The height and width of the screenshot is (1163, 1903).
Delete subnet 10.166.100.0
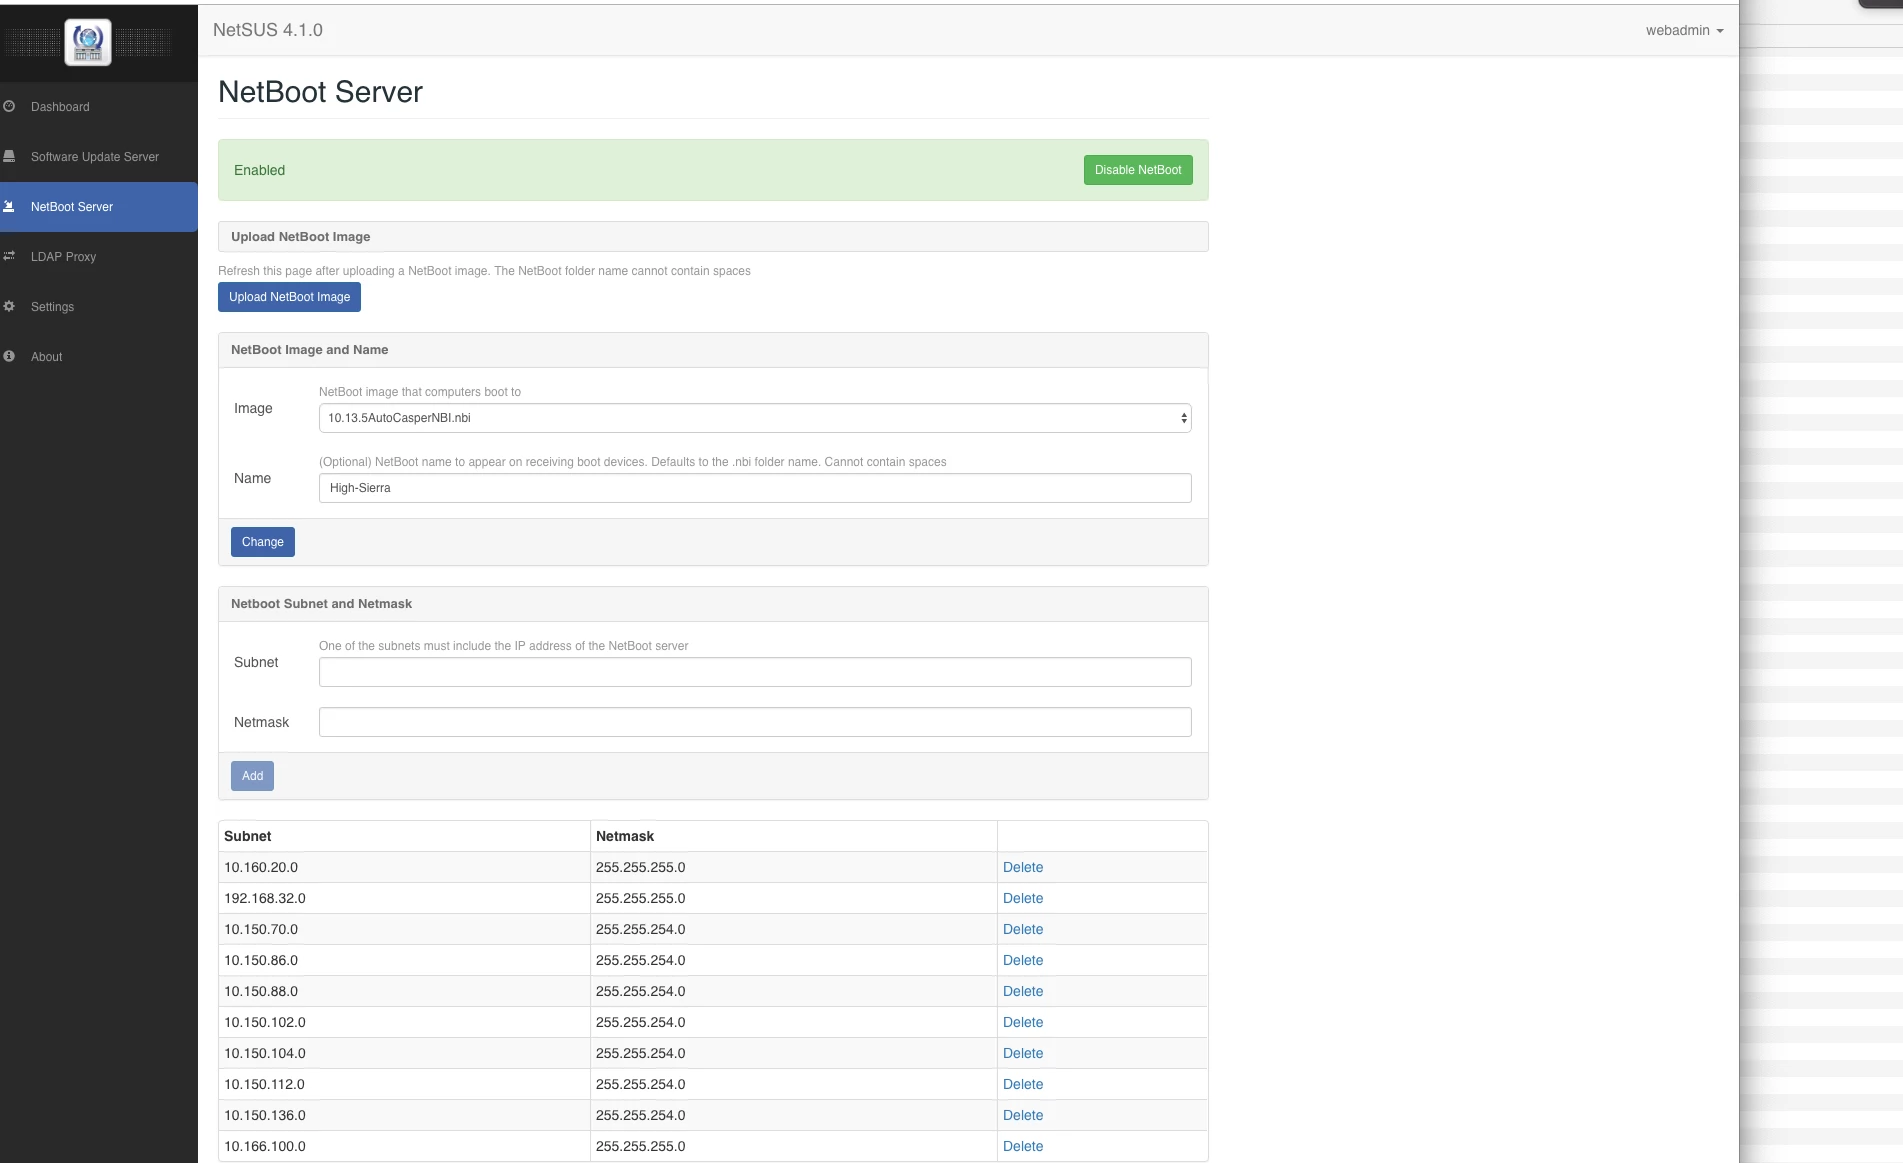[1023, 1146]
